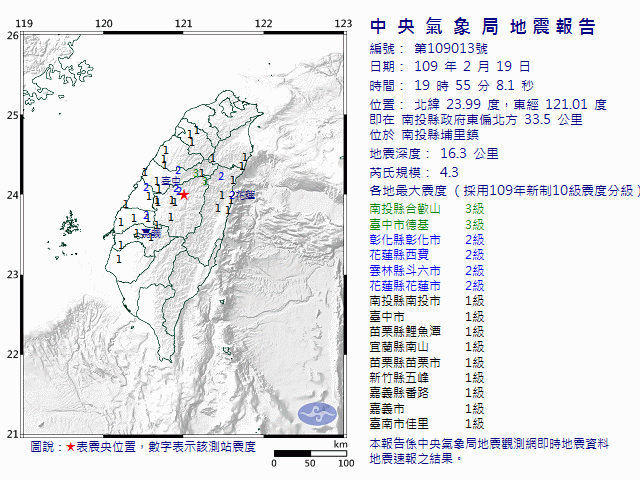640x480 pixels.
Task: Click the 嘉義 city label on map
Action: coord(151,233)
